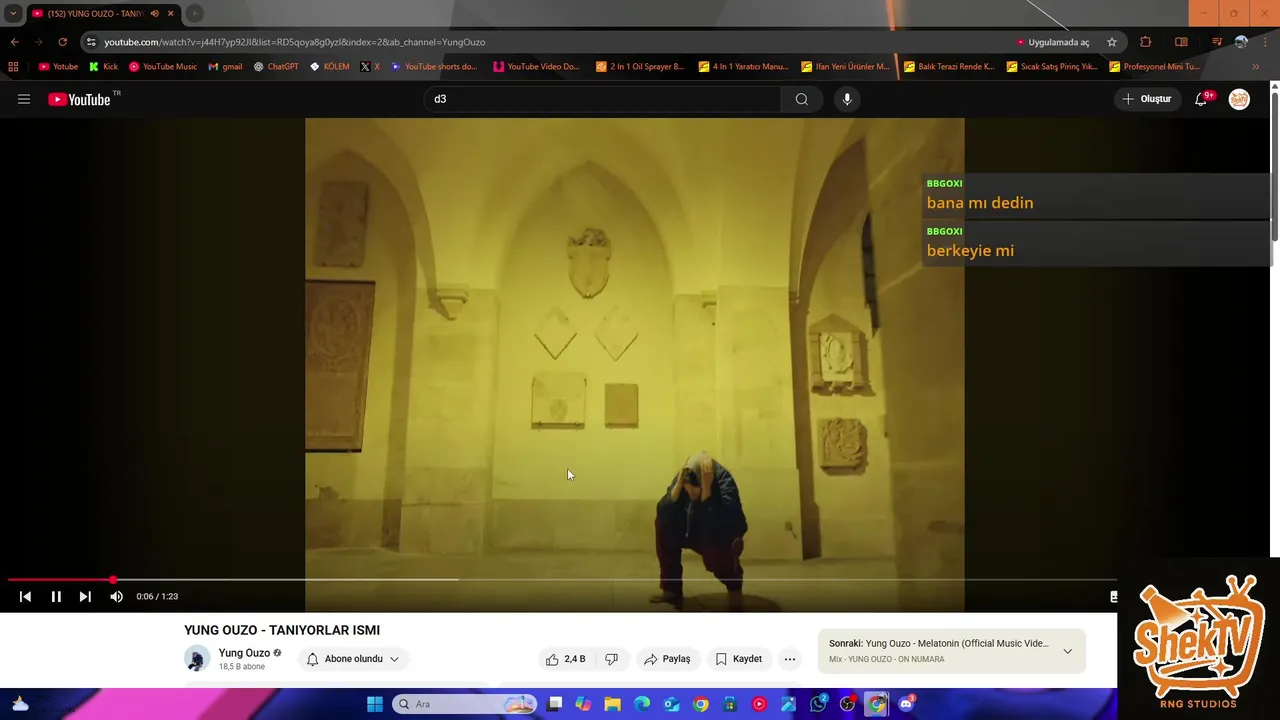Open the Yung Ouzo channel name link
Image resolution: width=1280 pixels, height=720 pixels.
[244, 653]
